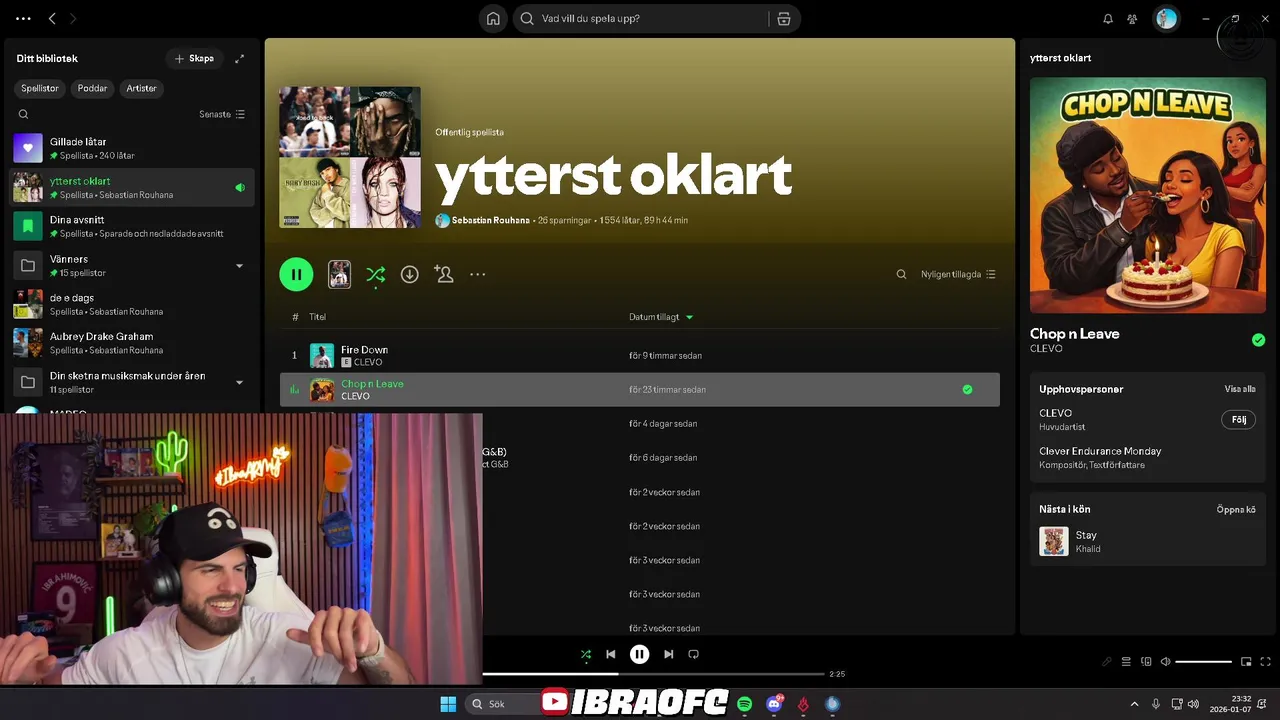The image size is (1280, 720).
Task: Click Visa alla in credits section
Action: tap(1240, 389)
